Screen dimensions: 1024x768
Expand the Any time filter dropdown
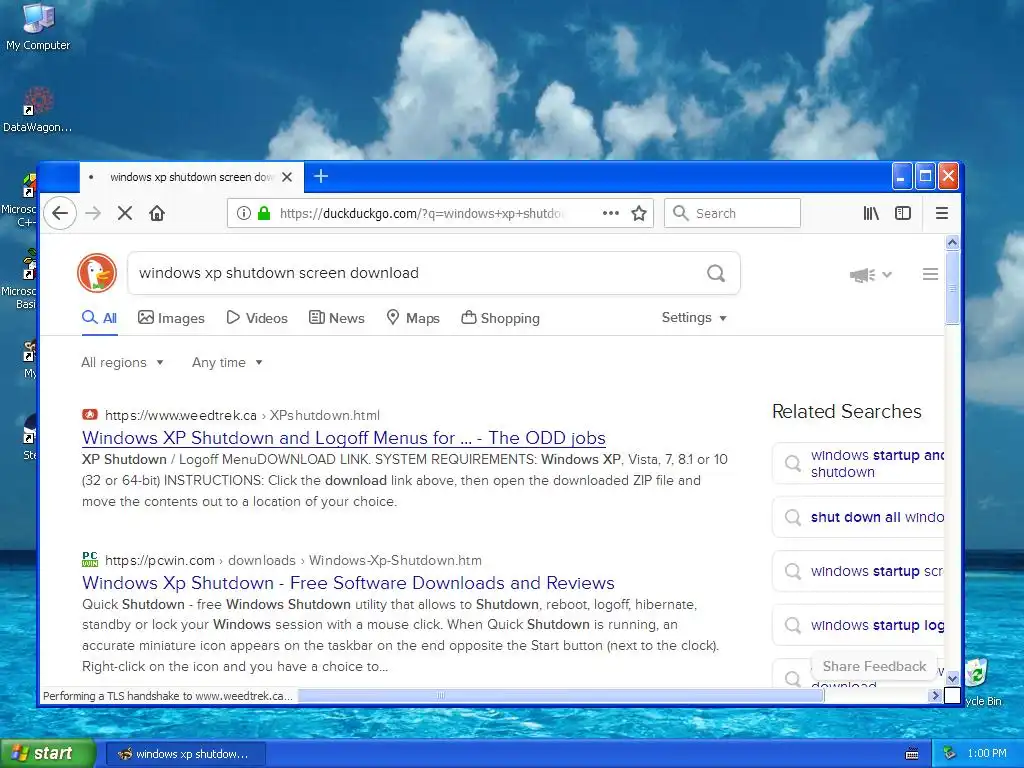click(x=227, y=362)
